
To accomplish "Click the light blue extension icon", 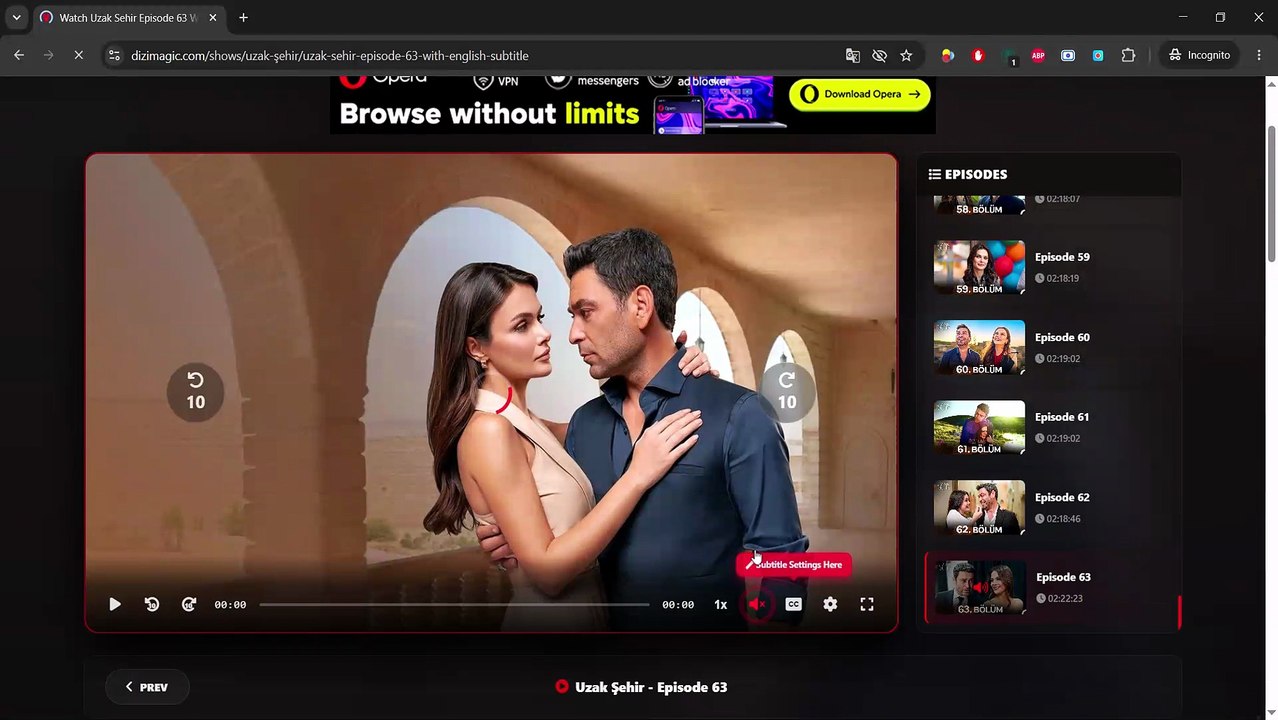I will (1098, 55).
